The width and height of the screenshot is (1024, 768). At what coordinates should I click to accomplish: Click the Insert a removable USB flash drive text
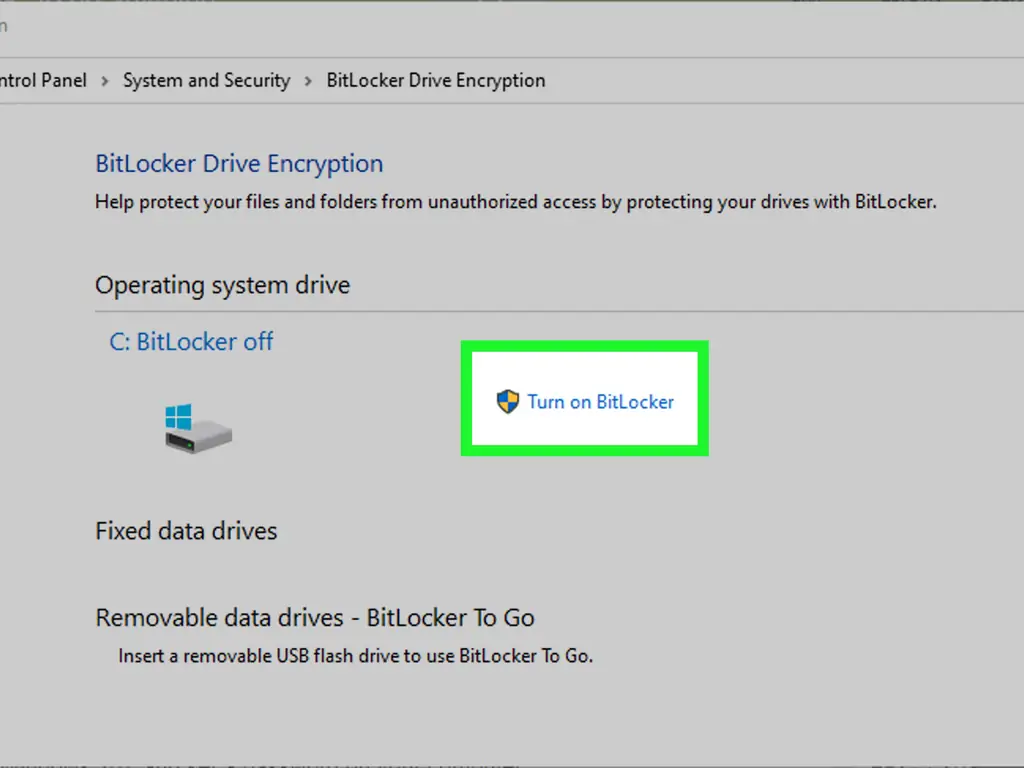coord(355,657)
